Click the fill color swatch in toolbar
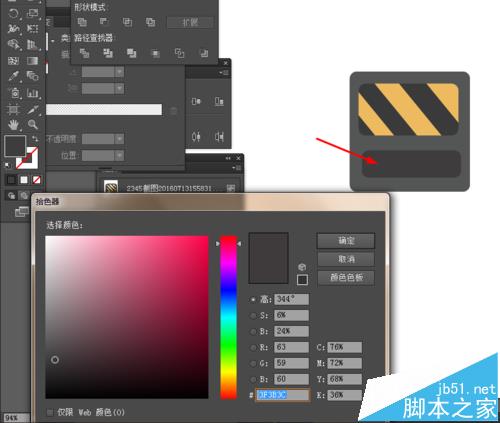Screen dimensions: 500x423 click(x=15, y=146)
